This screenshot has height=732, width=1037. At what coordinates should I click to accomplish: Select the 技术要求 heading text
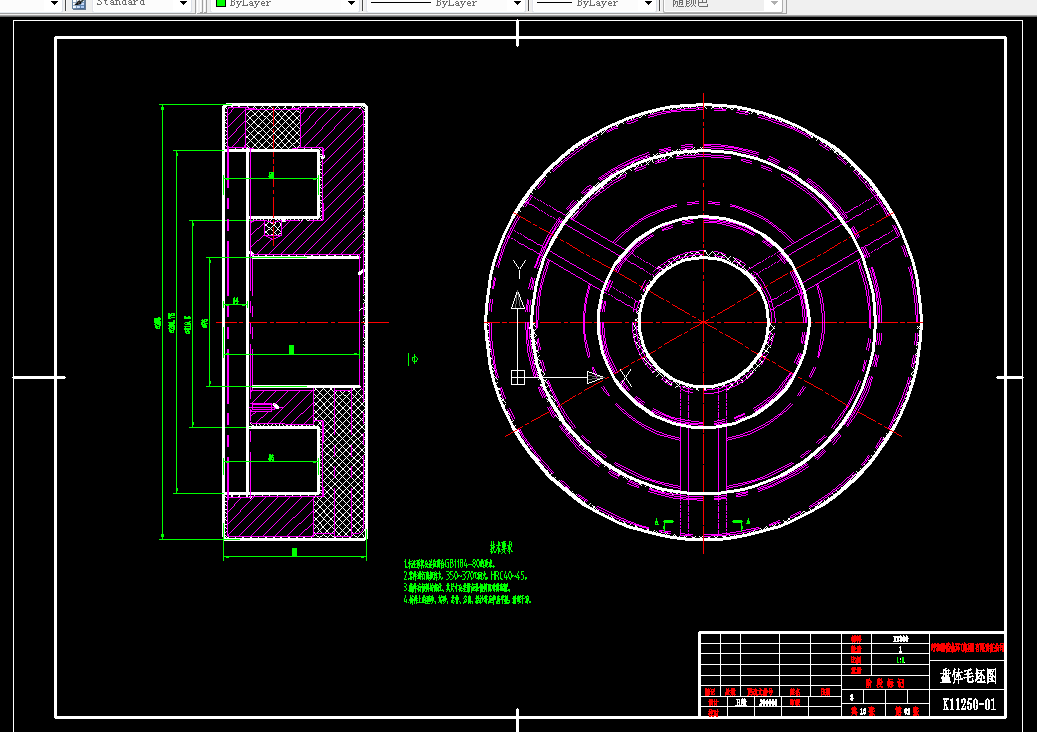[501, 548]
